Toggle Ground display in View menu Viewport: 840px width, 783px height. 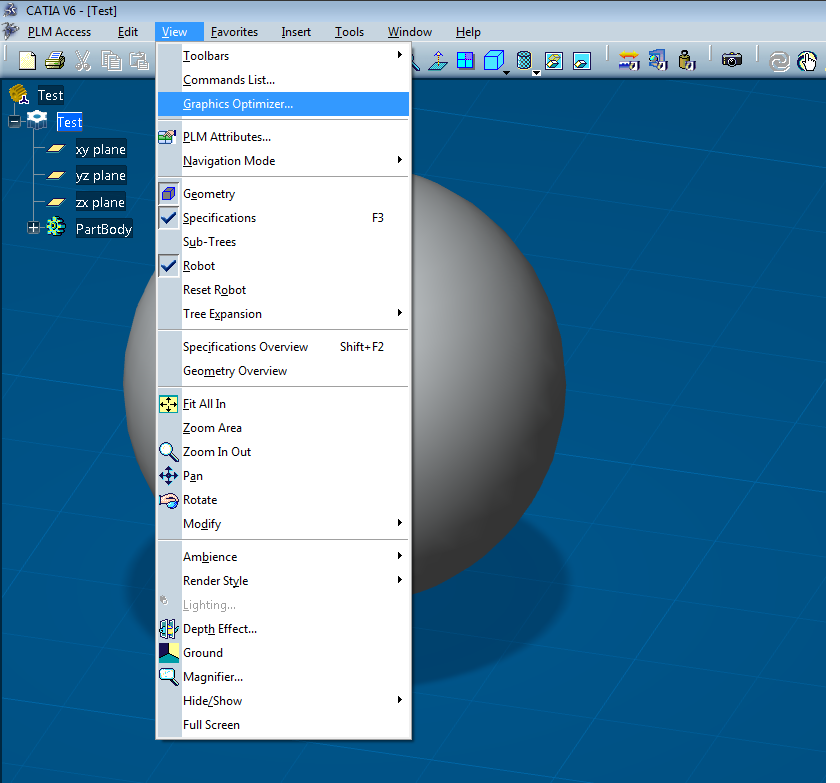[283, 653]
